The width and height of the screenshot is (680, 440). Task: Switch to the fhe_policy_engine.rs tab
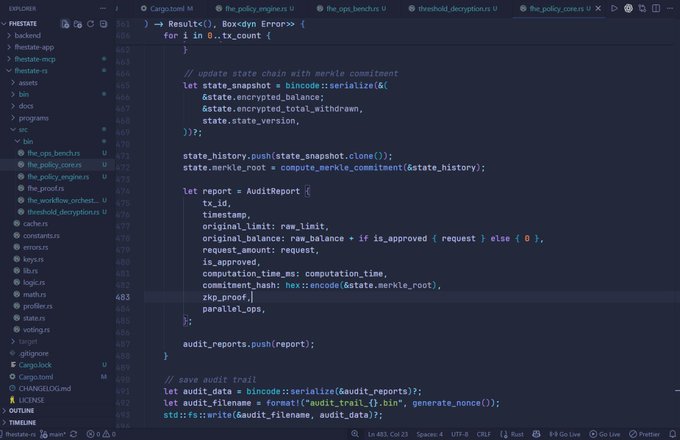click(255, 8)
